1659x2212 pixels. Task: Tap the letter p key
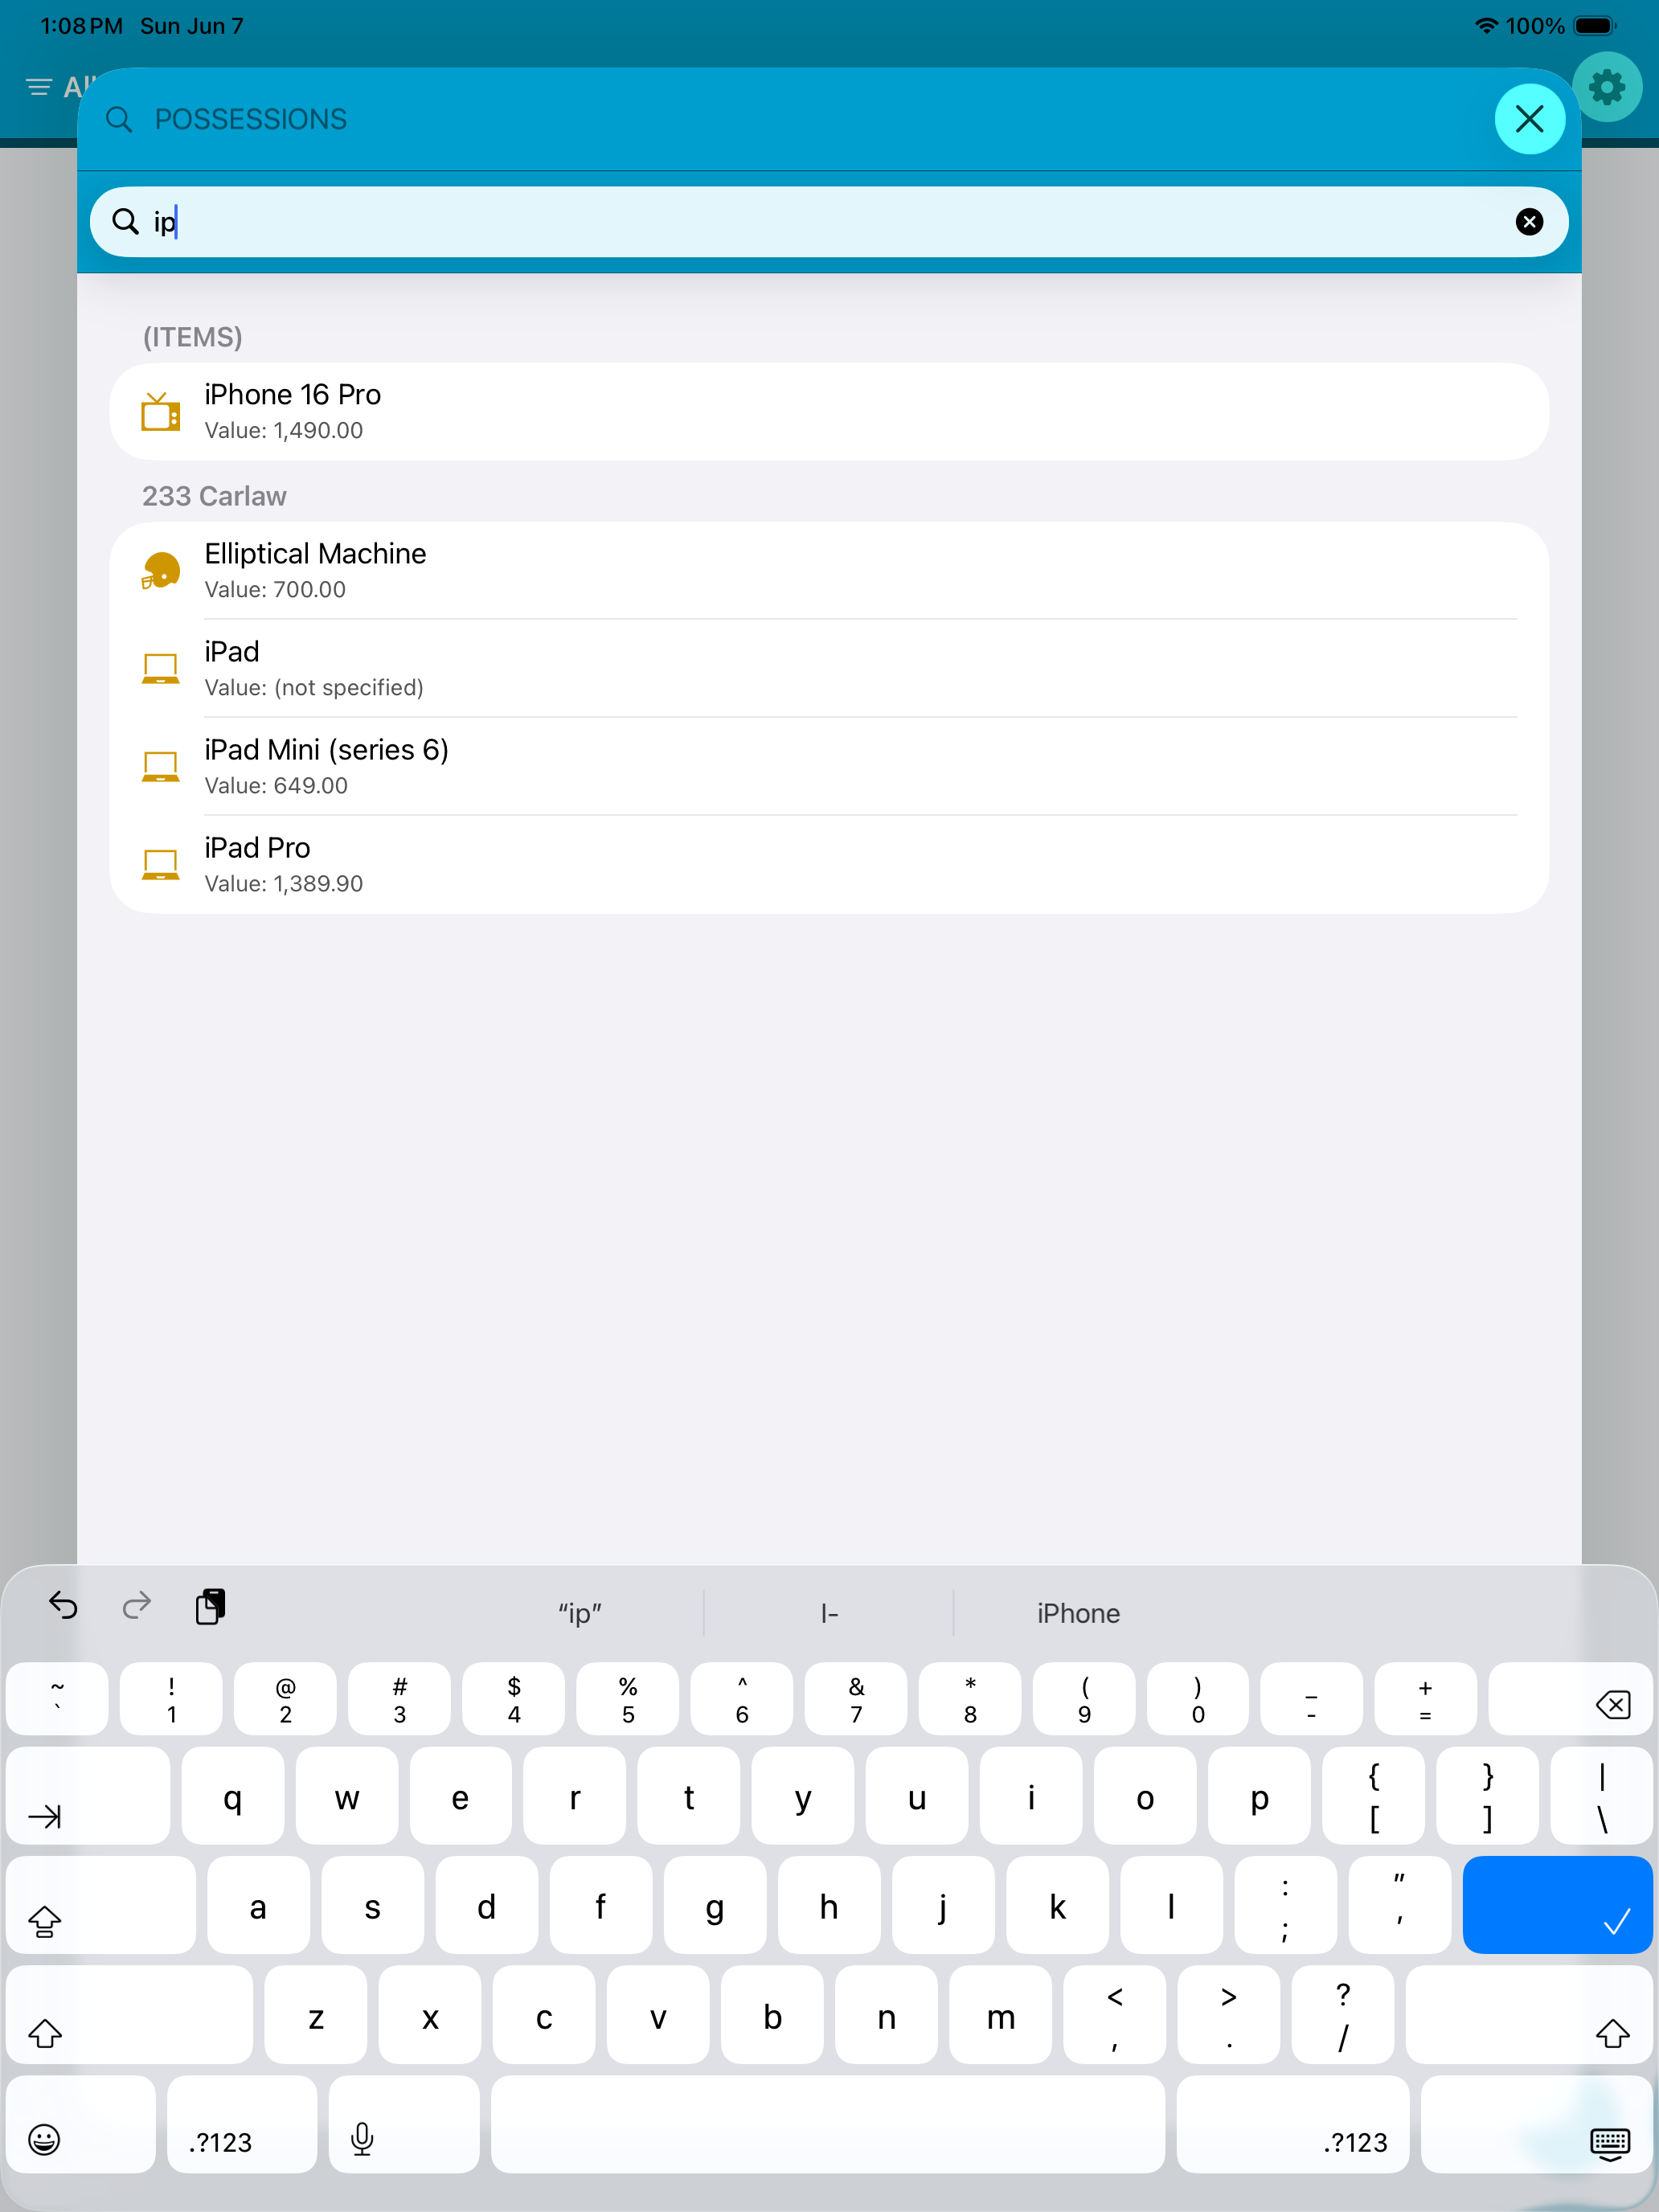1259,1796
